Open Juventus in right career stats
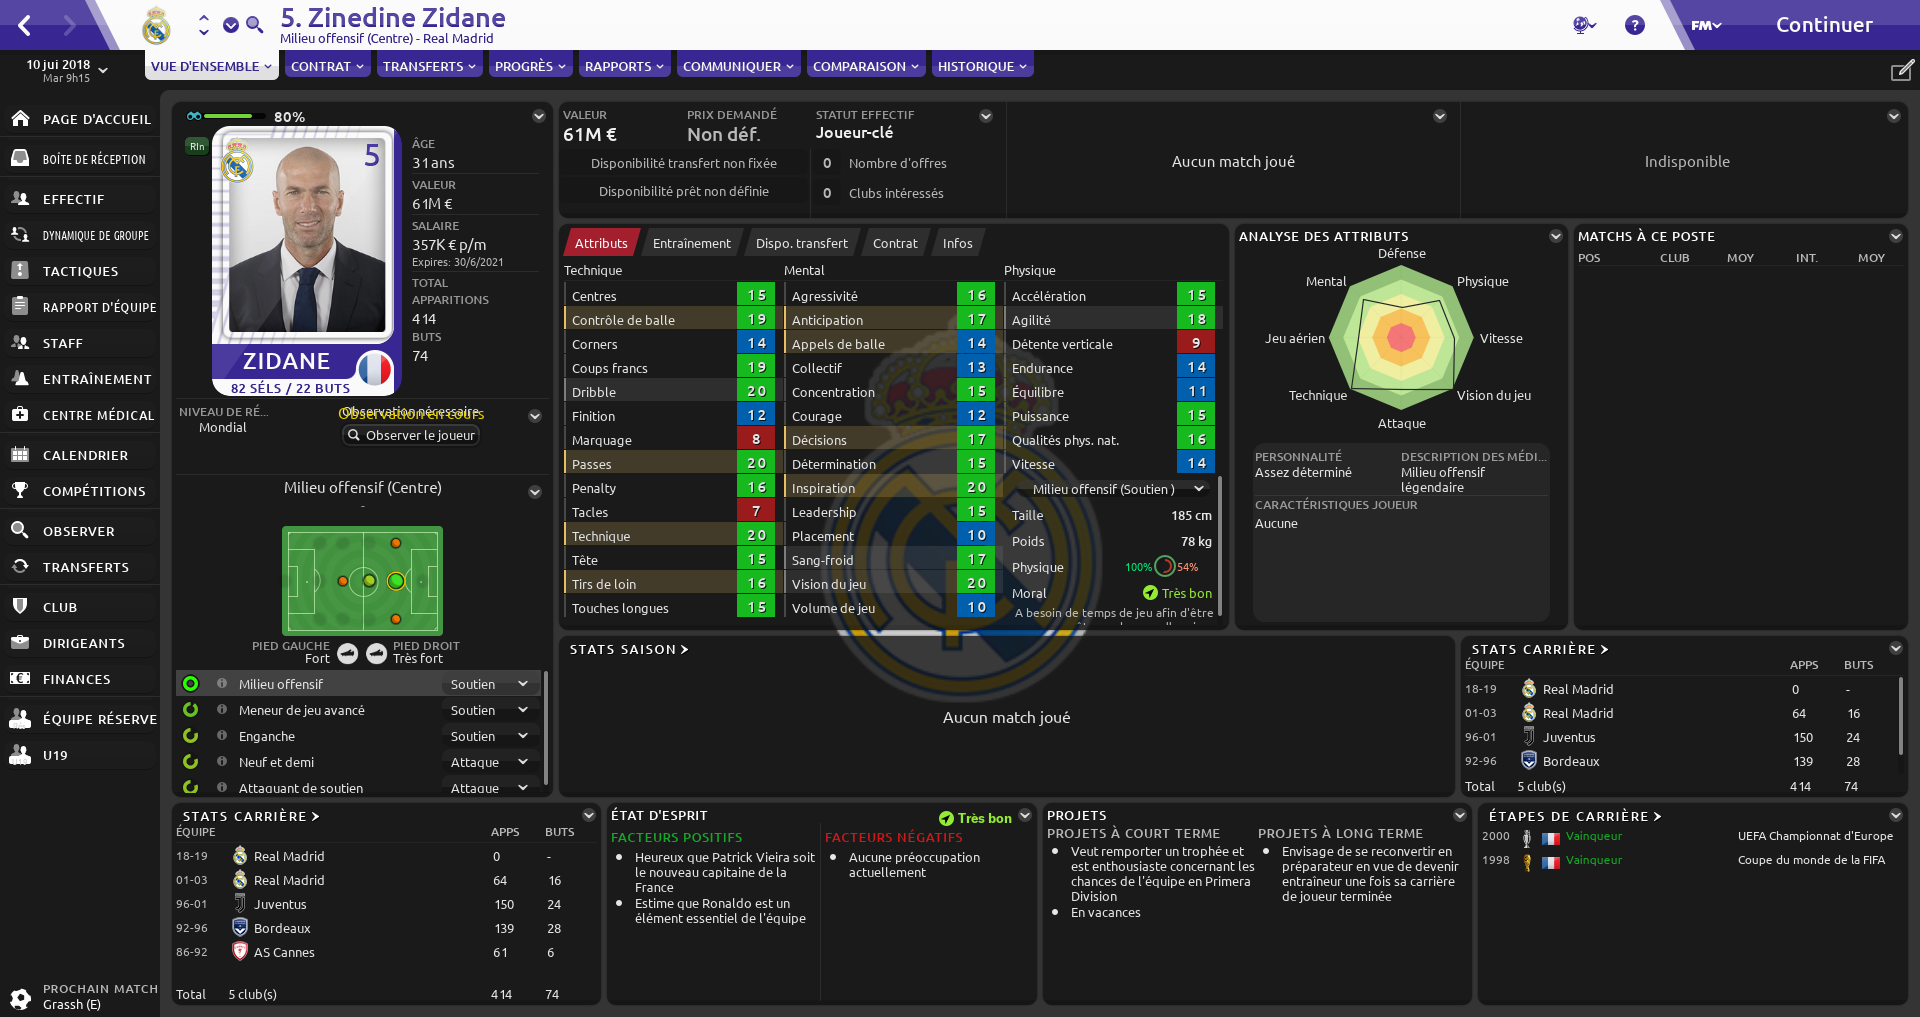 [x=1569, y=737]
